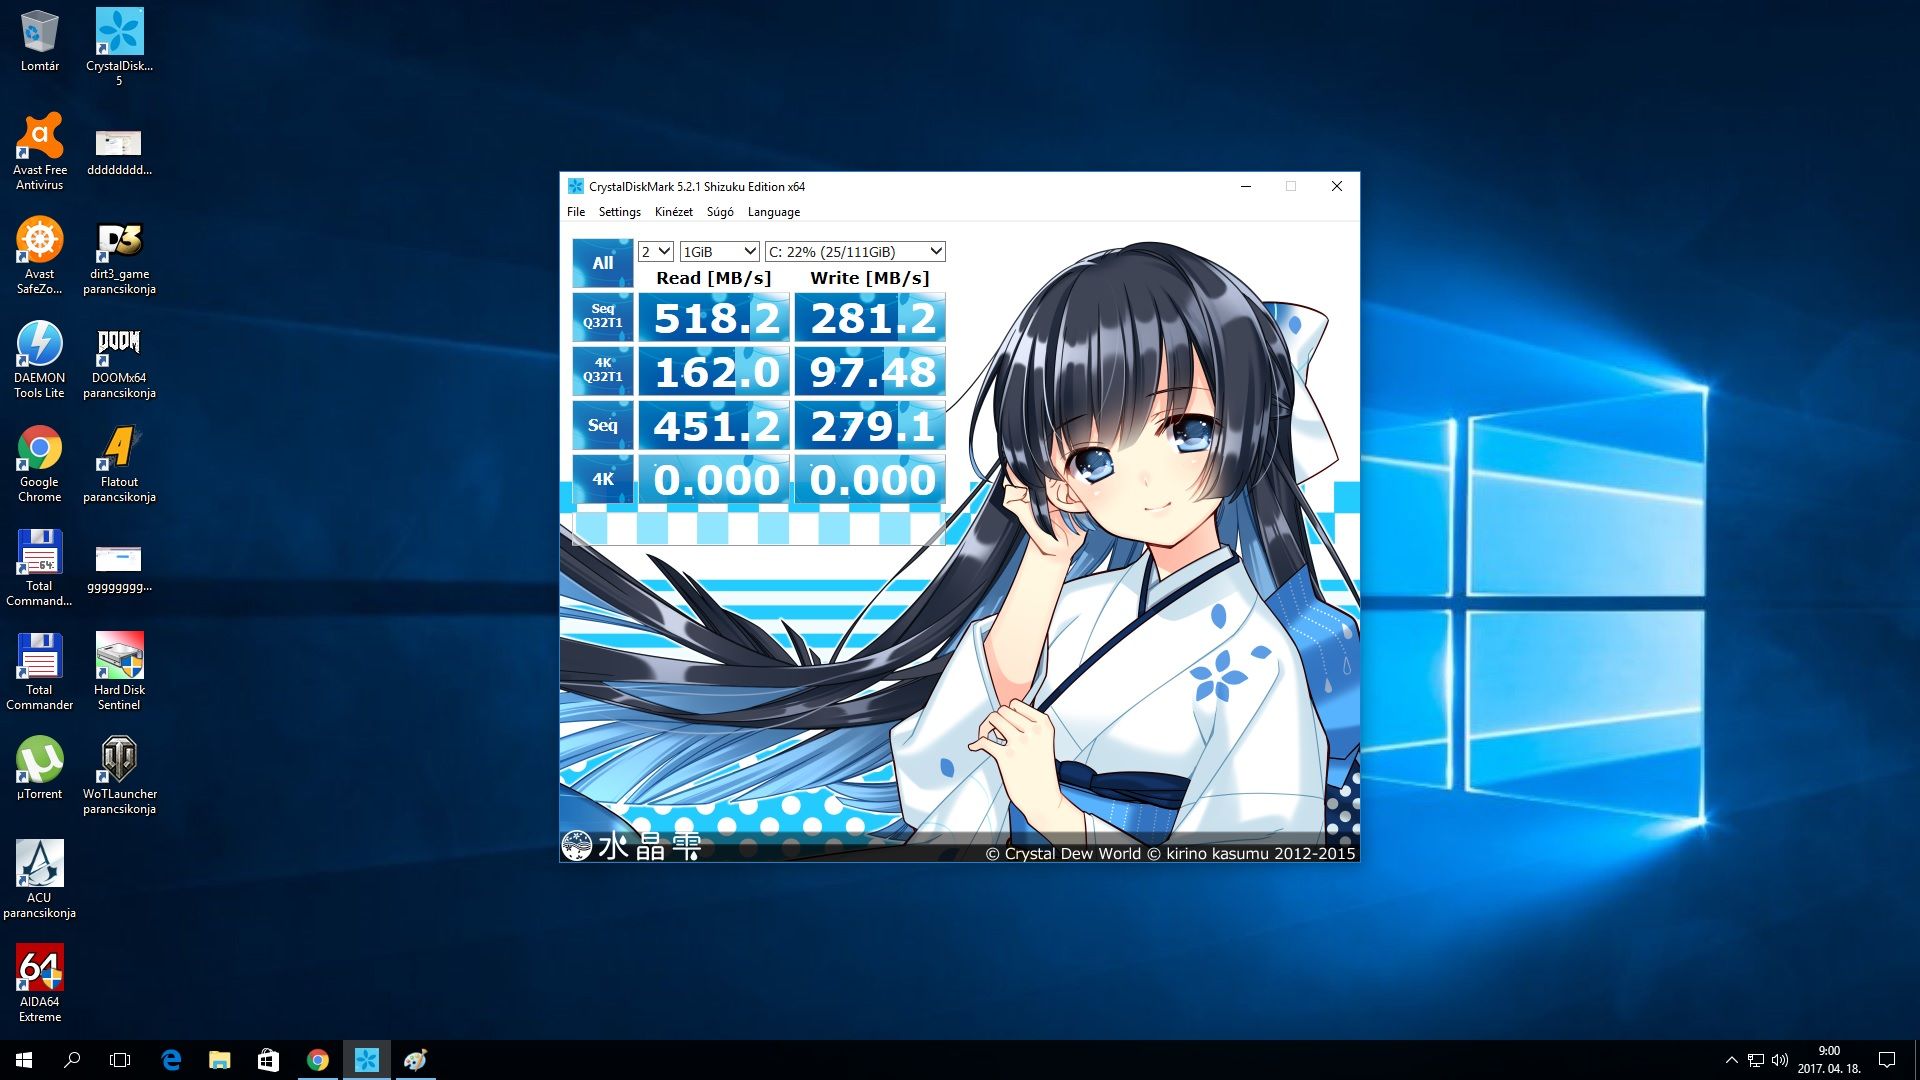This screenshot has width=1920, height=1080.
Task: Open network status tray icon
Action: click(1756, 1060)
